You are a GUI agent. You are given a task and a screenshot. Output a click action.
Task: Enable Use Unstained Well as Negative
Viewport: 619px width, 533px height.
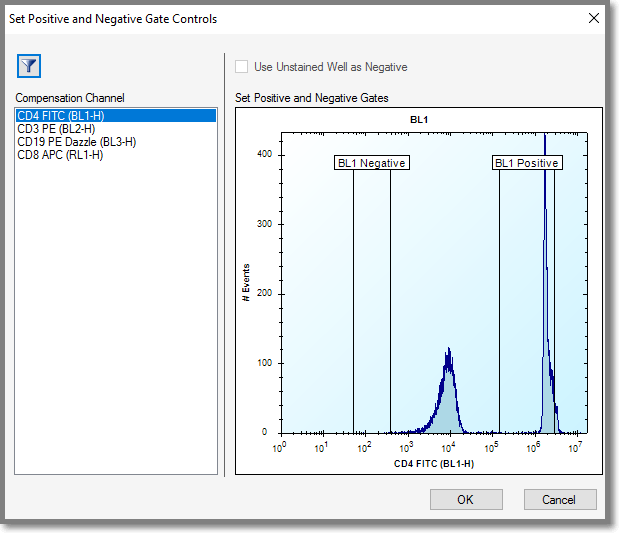point(241,67)
